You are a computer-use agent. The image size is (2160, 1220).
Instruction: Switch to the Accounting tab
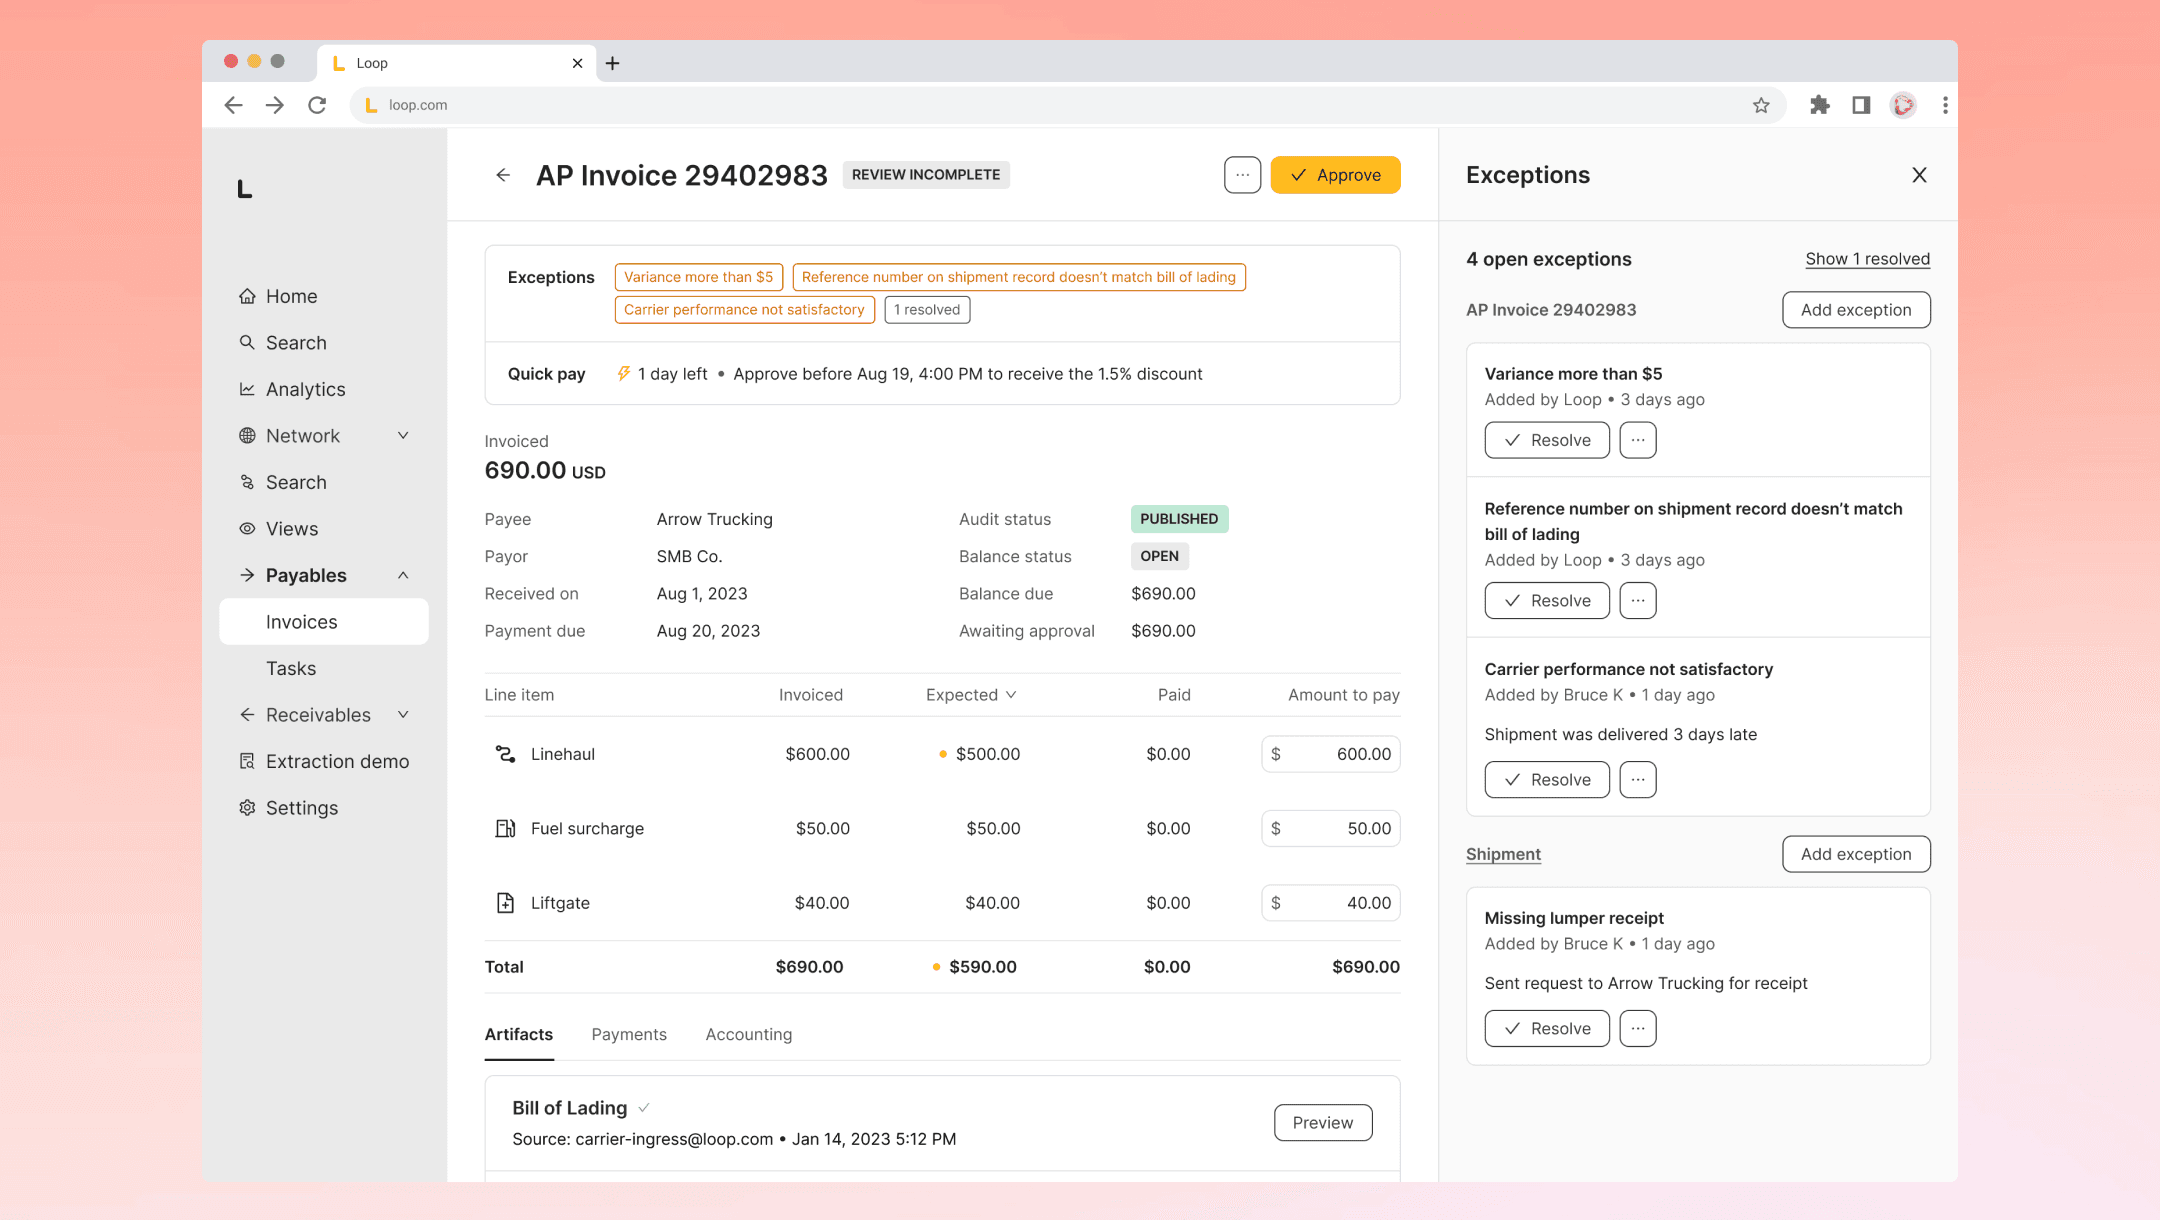point(748,1034)
